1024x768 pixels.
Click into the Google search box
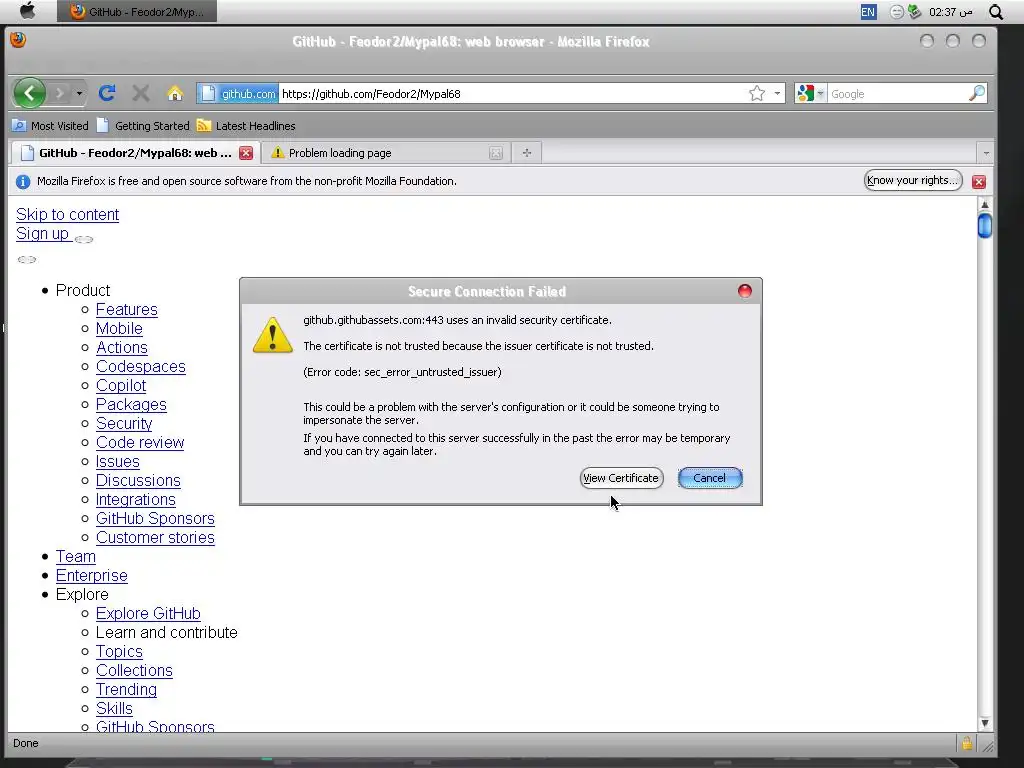tap(897, 93)
